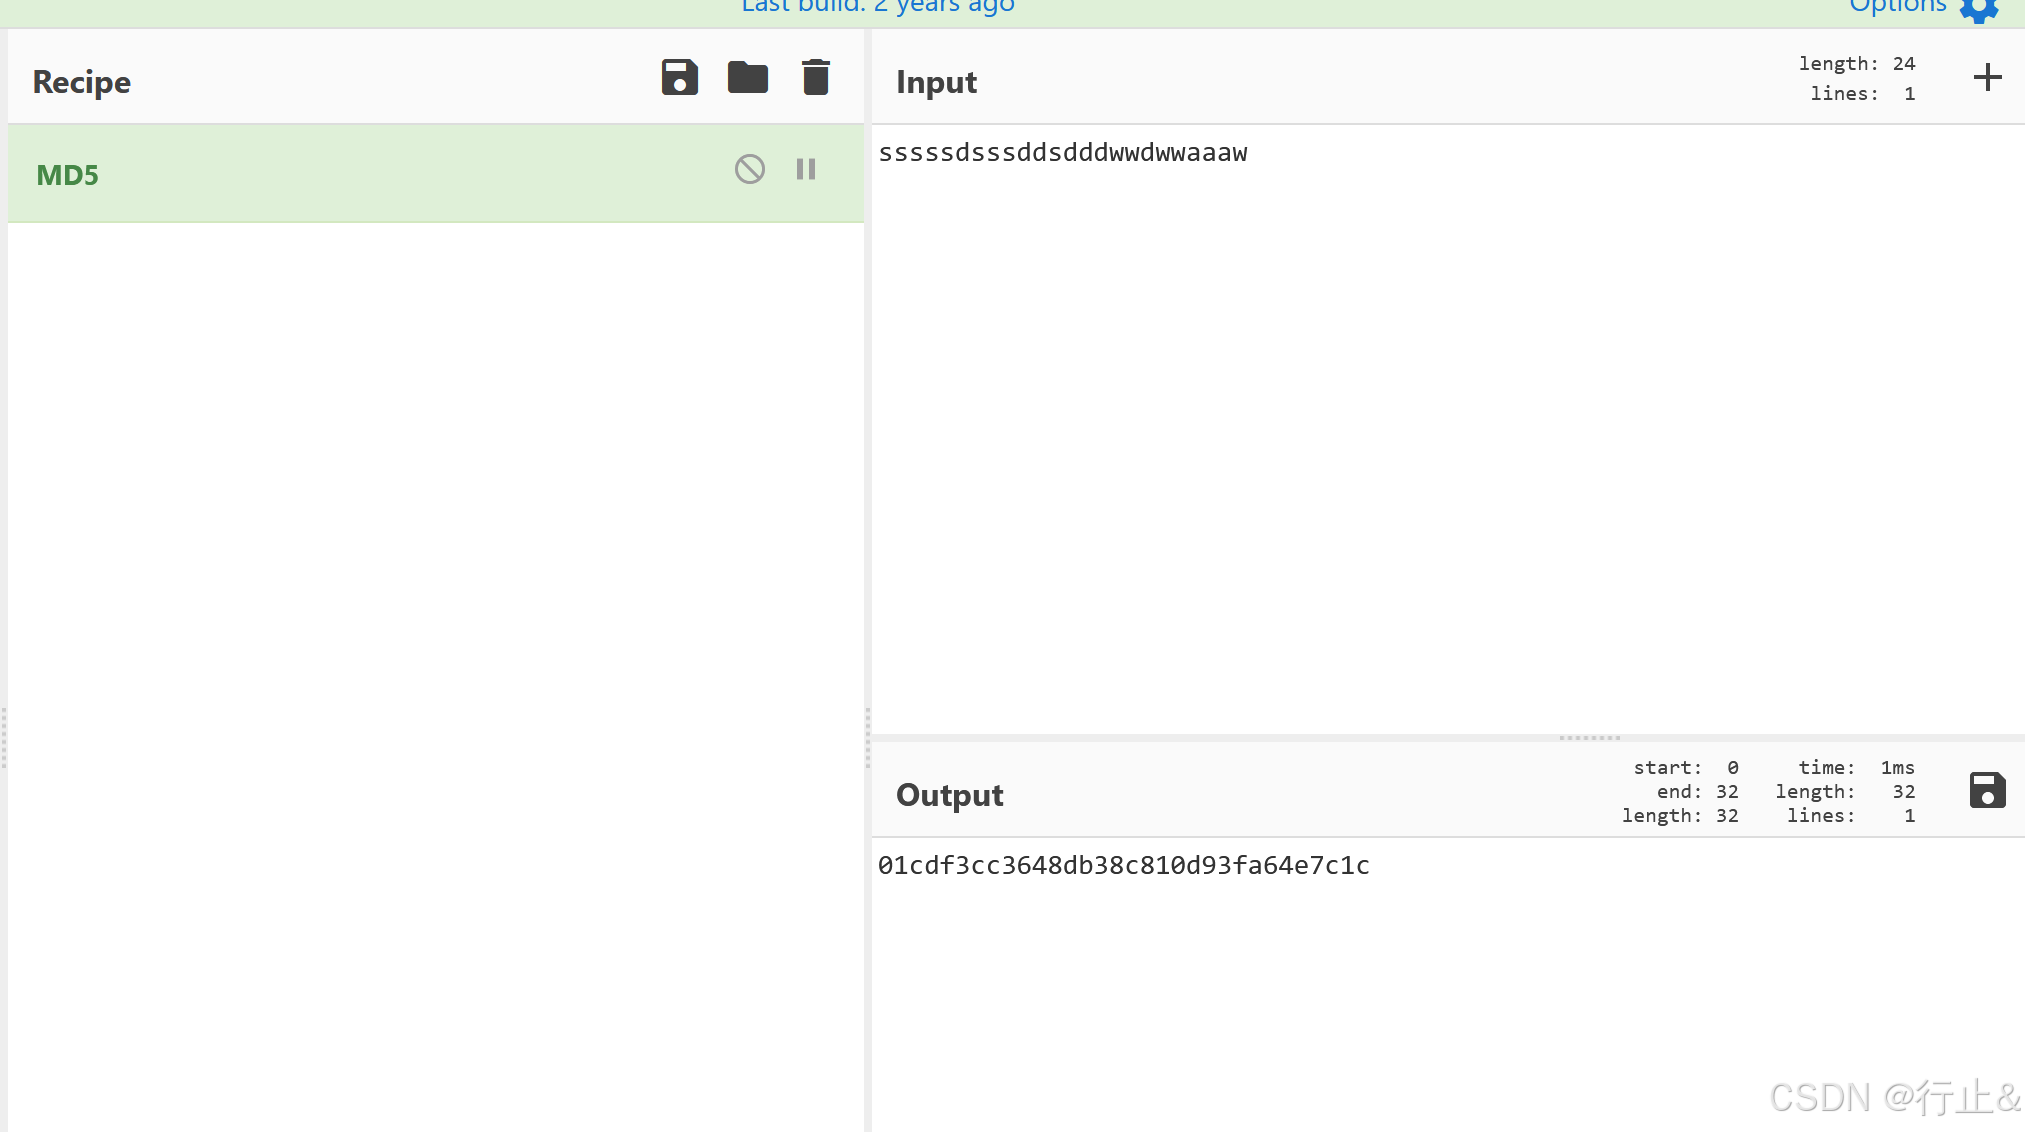Click the Last build notice
This screenshot has width=2025, height=1132.
877,7
